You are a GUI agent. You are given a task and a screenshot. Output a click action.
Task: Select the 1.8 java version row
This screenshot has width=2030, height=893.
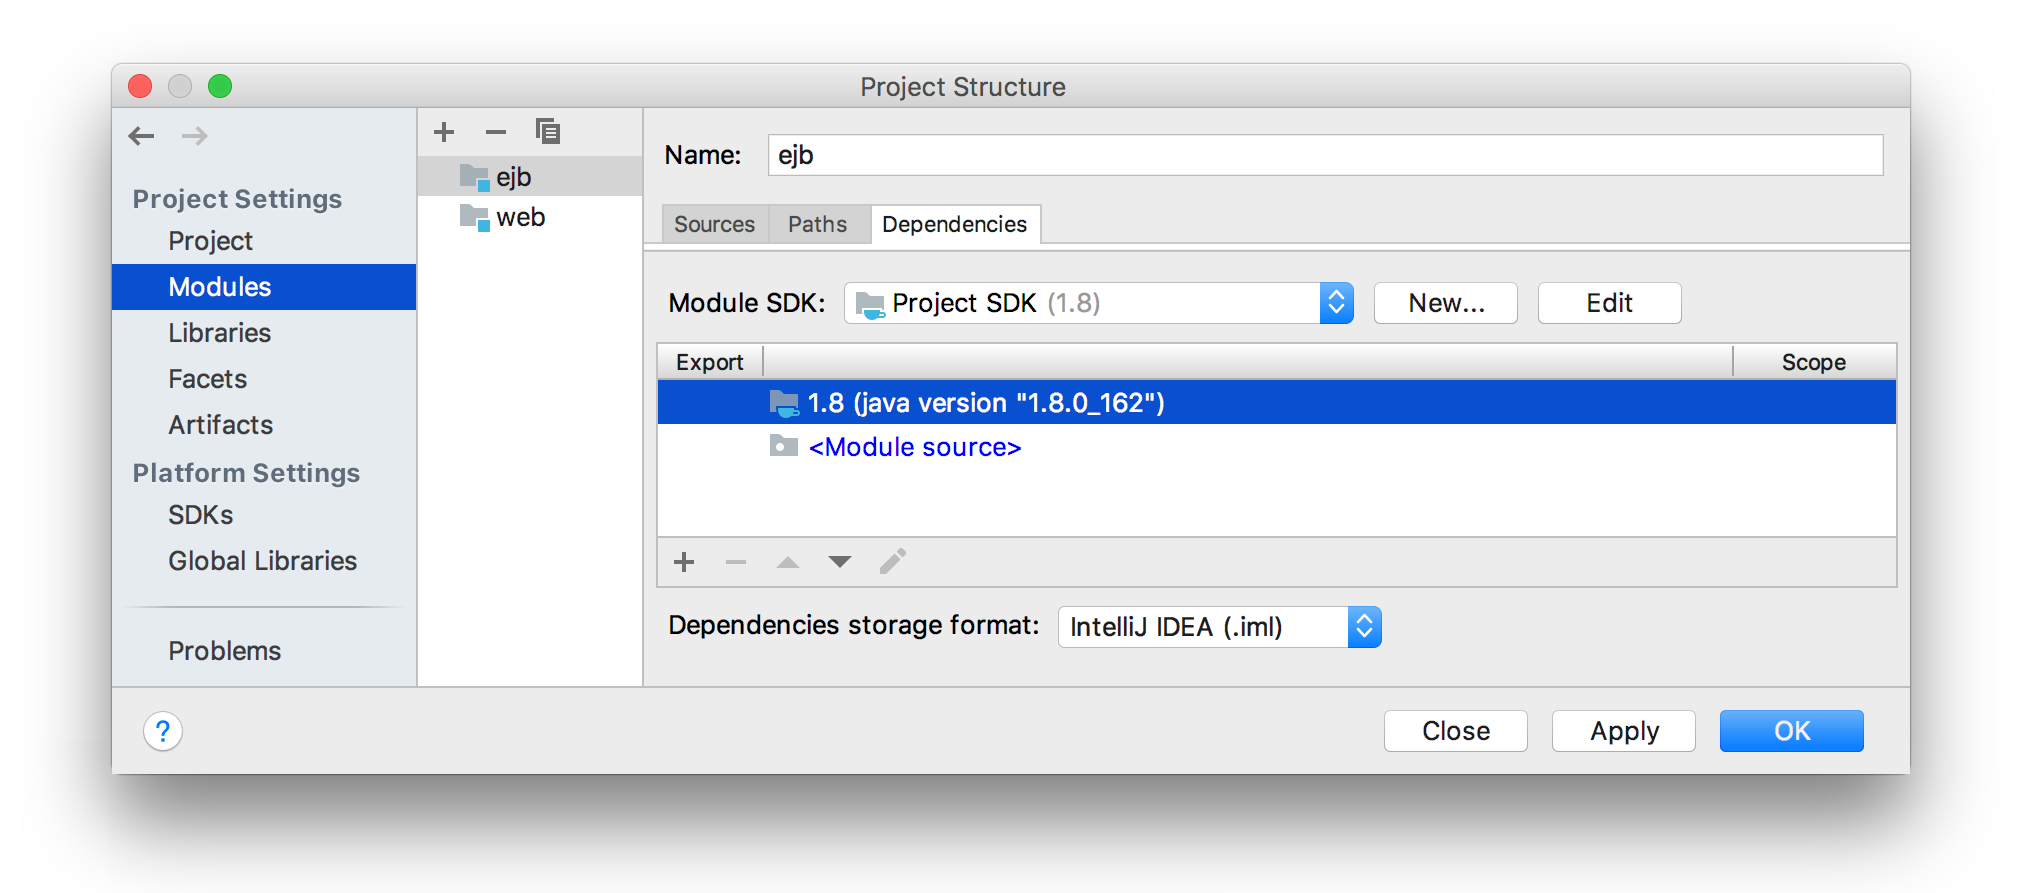[1277, 402]
